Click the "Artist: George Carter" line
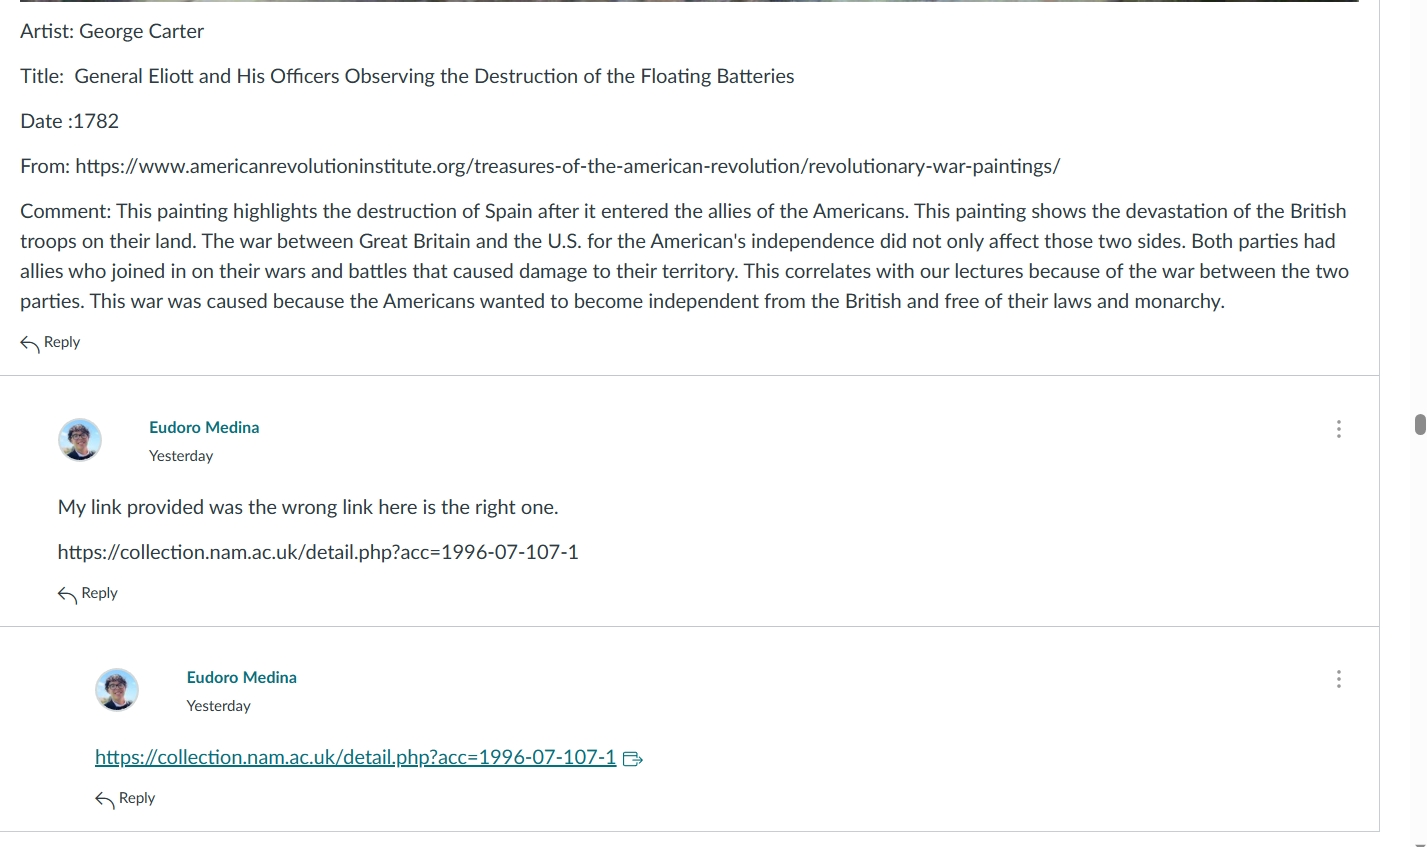Image resolution: width=1427 pixels, height=847 pixels. [112, 31]
